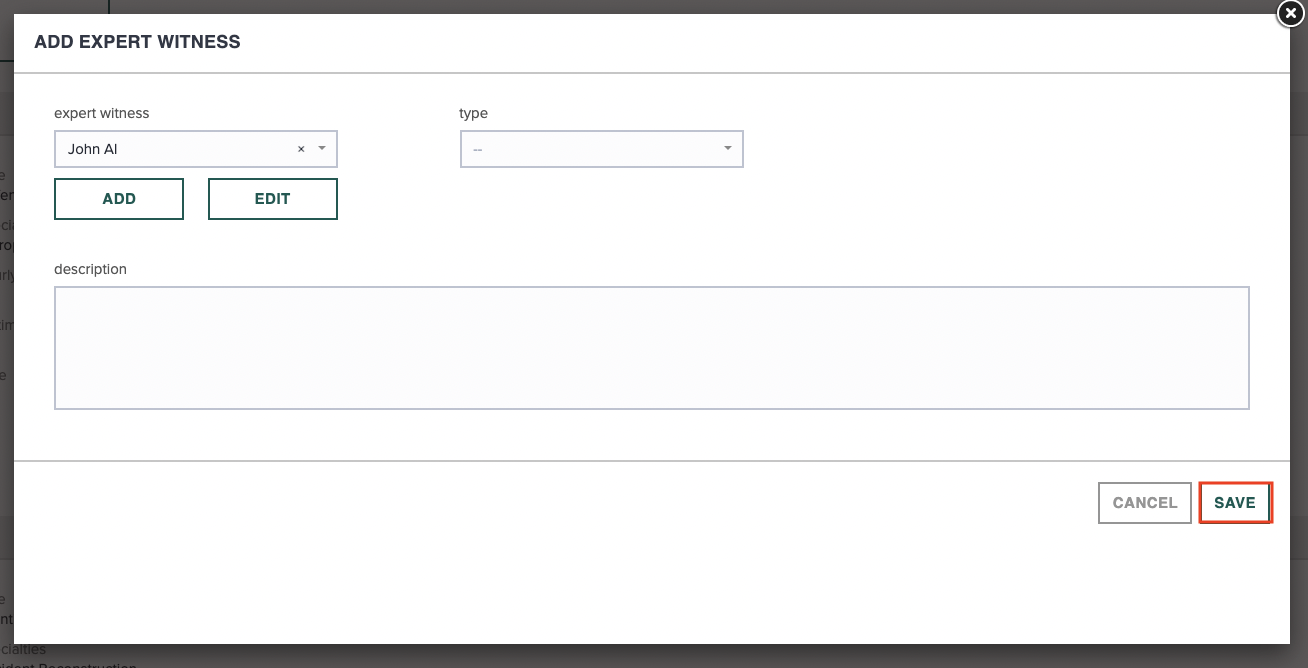Click the 'expert witness' field label
1308x668 pixels.
click(102, 113)
